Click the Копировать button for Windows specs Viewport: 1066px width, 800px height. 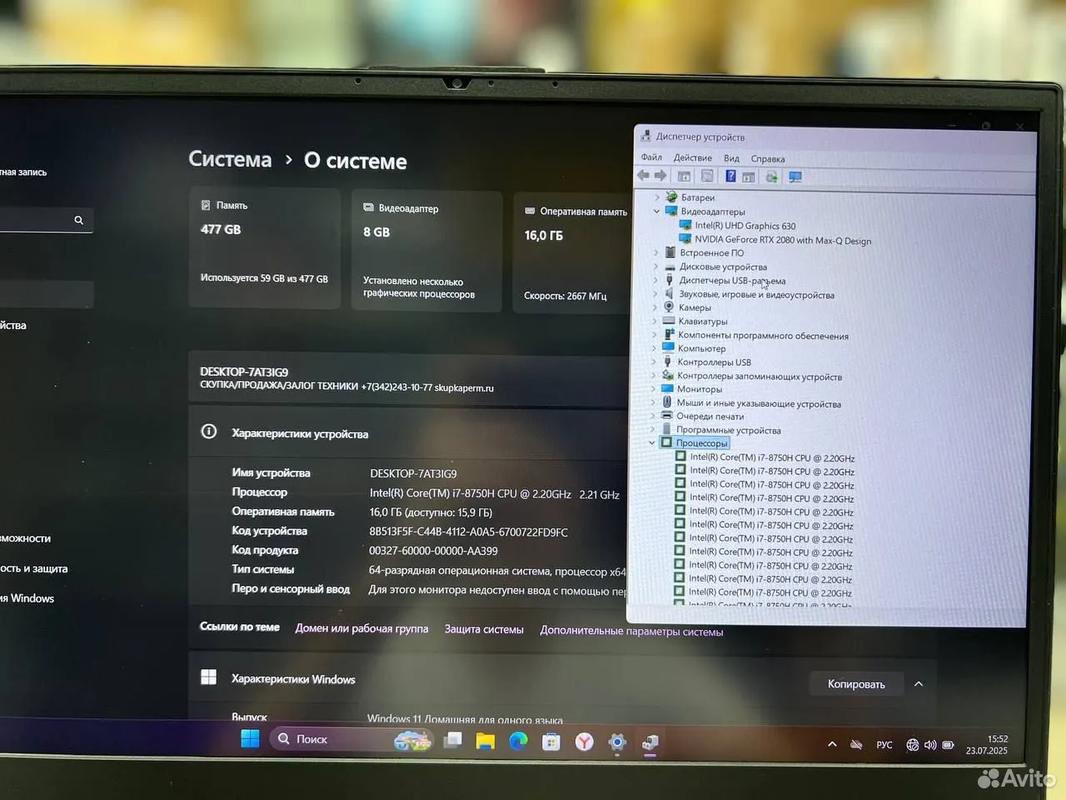(x=856, y=684)
